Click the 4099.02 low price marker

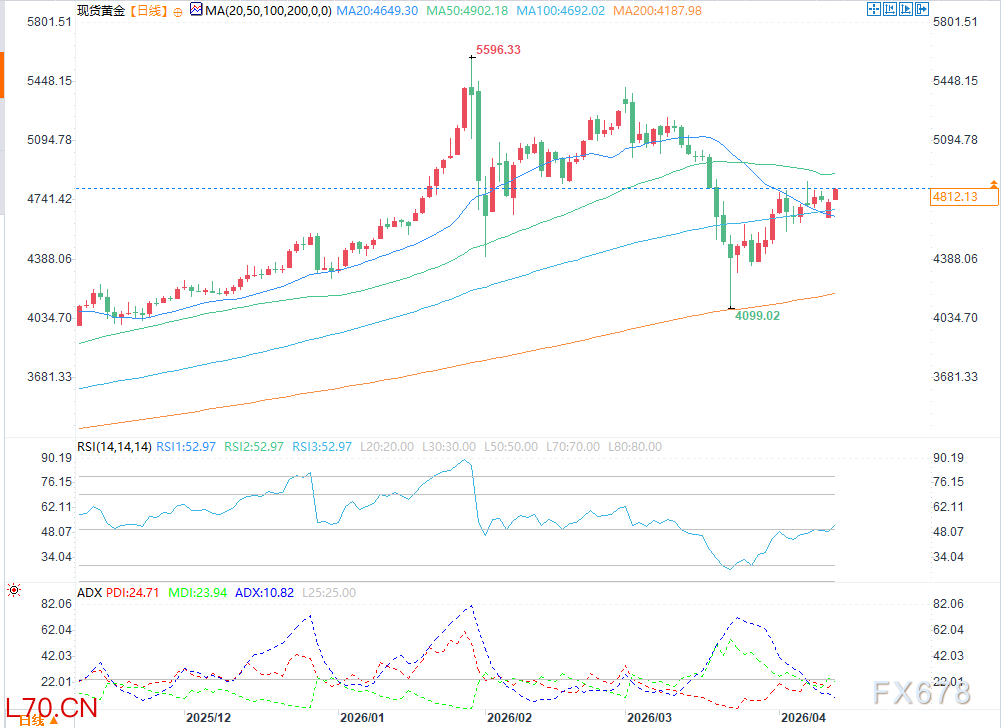(756, 315)
